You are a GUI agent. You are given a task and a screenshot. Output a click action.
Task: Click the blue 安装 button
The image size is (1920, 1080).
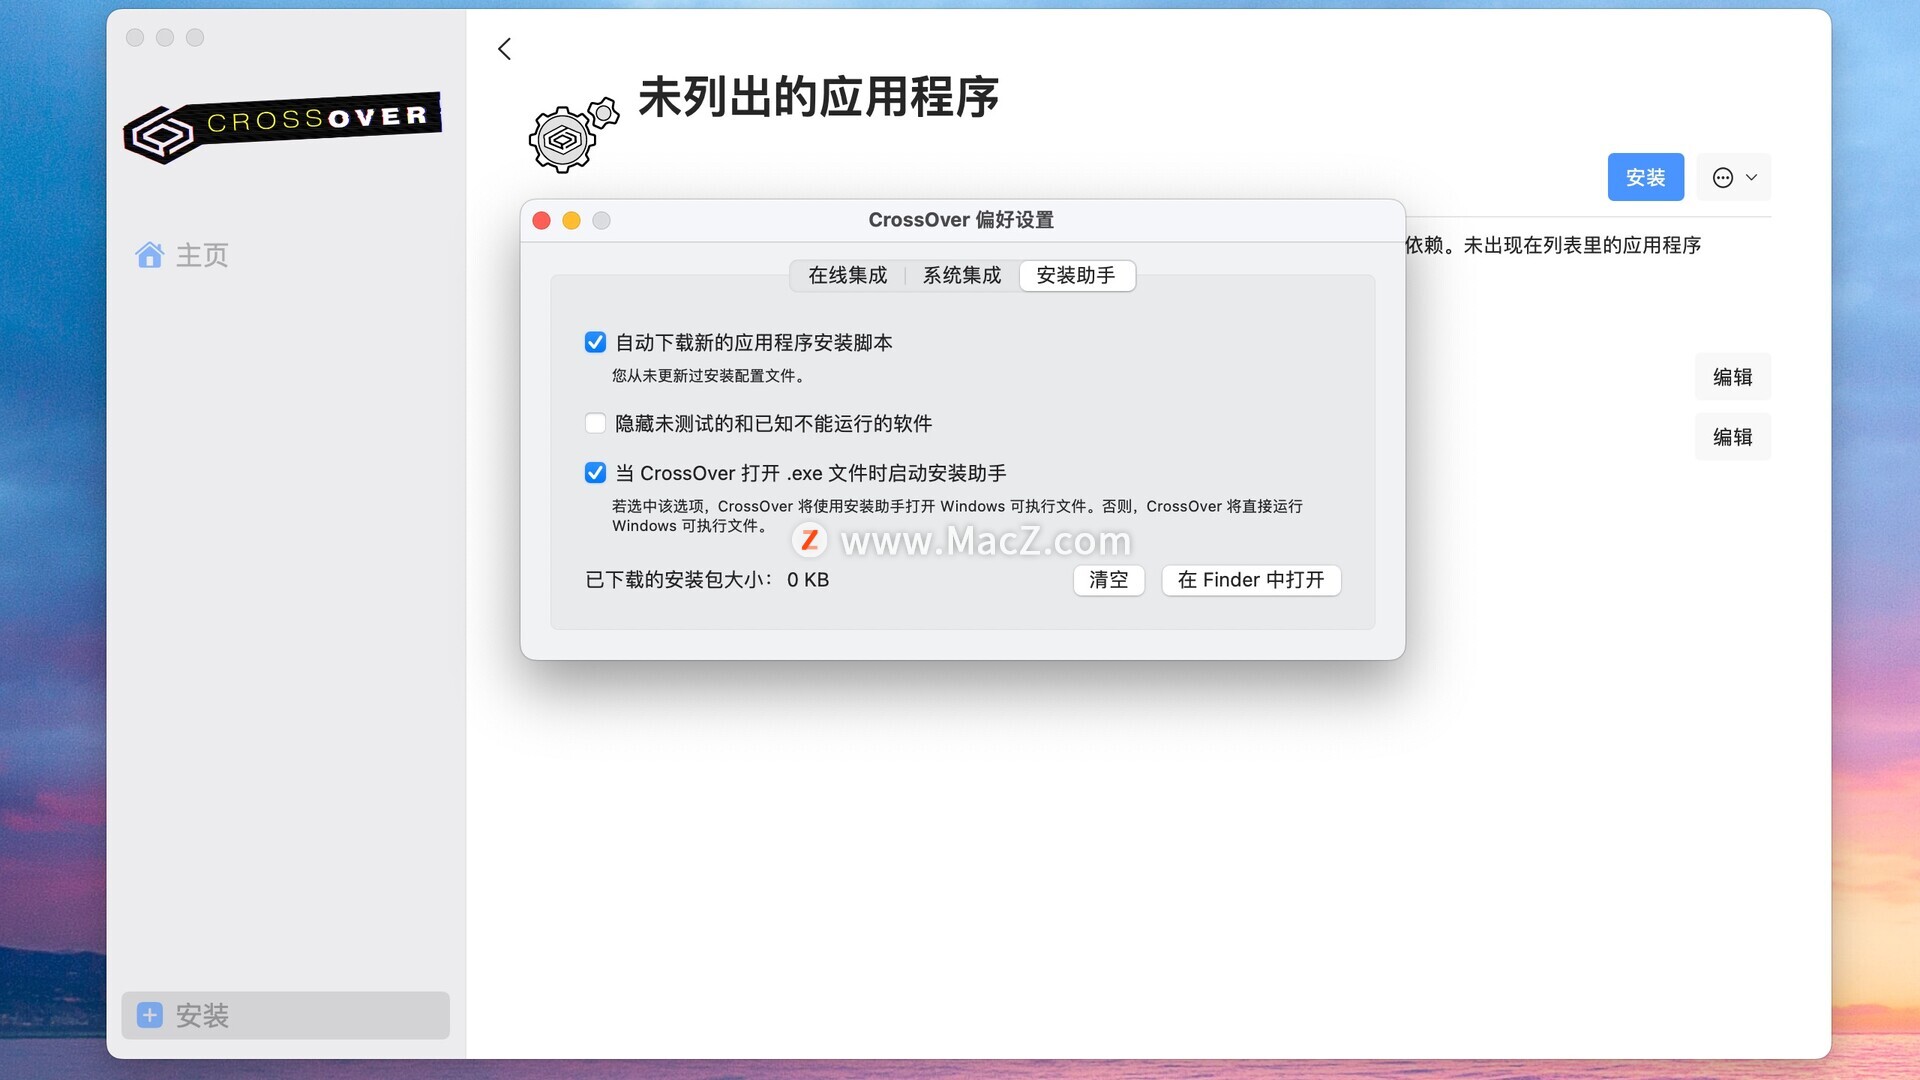[x=1645, y=177]
